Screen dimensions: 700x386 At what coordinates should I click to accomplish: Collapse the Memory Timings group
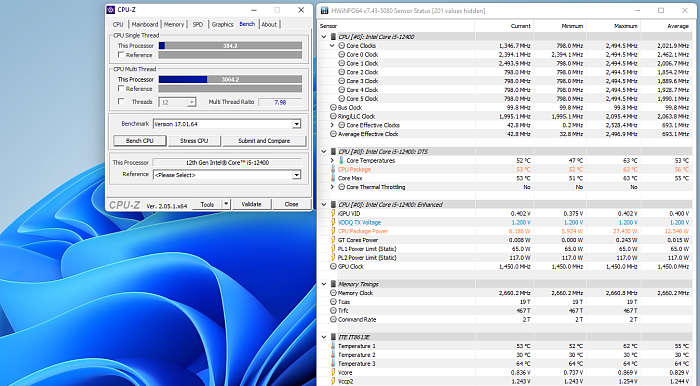(x=324, y=284)
